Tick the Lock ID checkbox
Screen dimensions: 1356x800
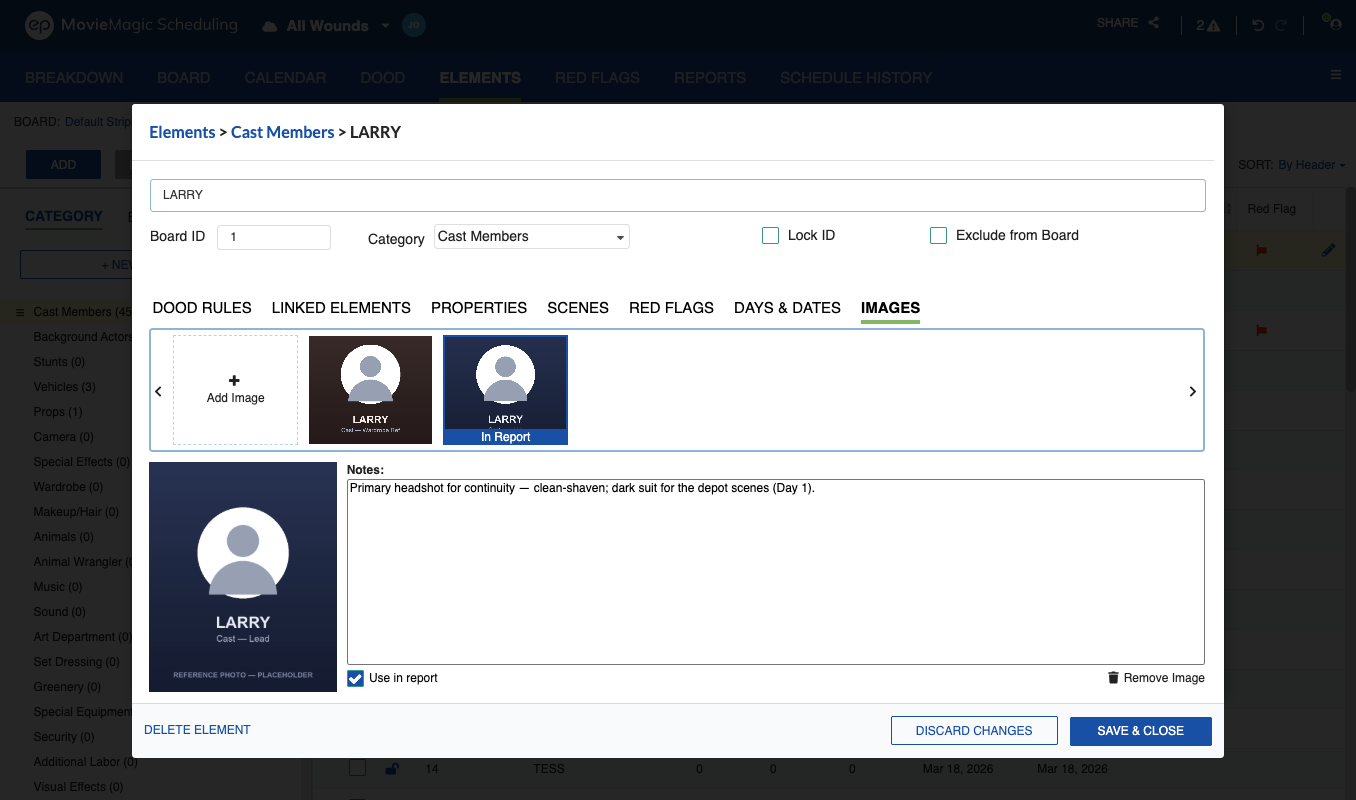[770, 236]
